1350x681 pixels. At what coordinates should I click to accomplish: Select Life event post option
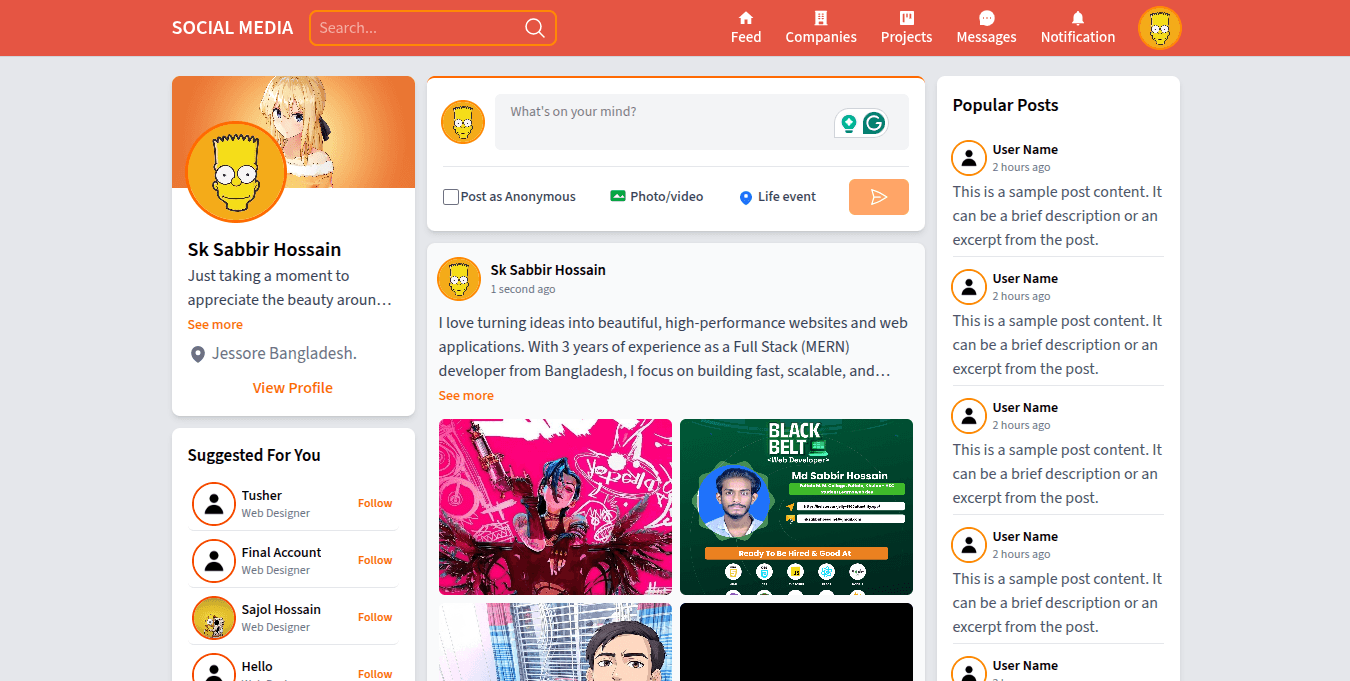(777, 197)
